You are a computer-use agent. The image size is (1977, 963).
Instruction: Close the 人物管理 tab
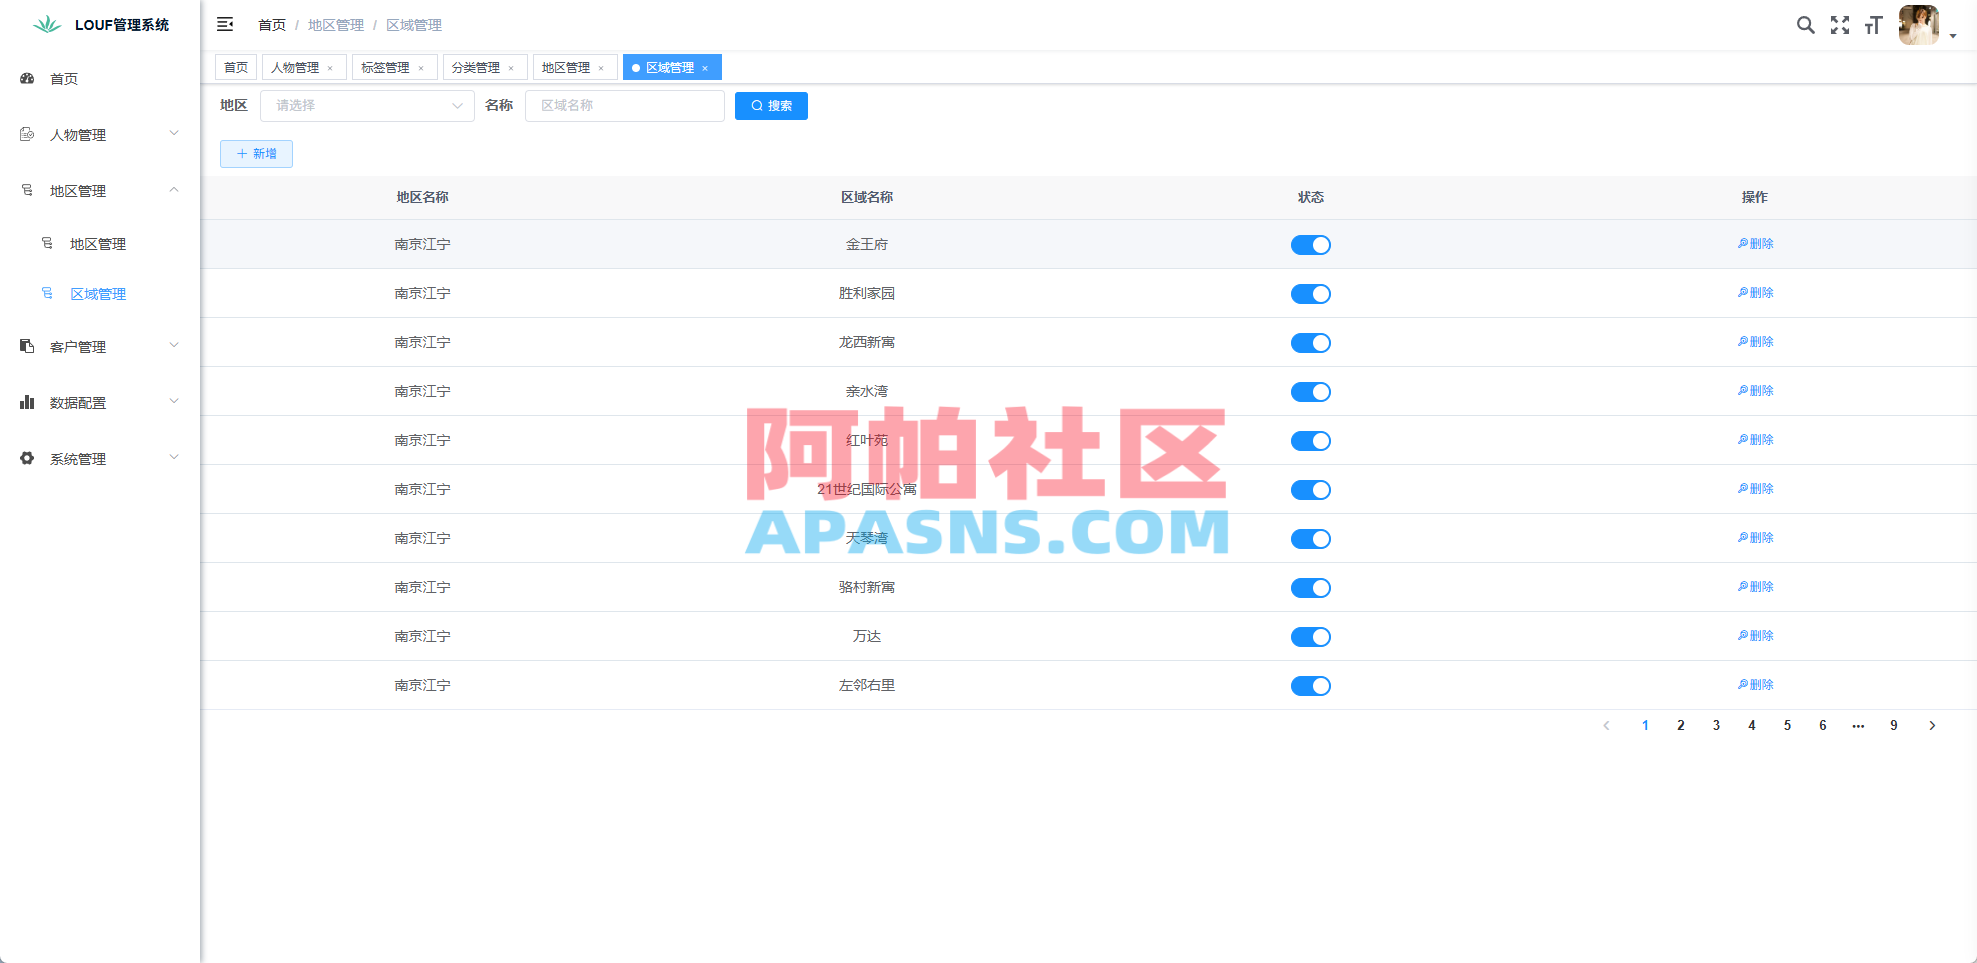click(330, 68)
